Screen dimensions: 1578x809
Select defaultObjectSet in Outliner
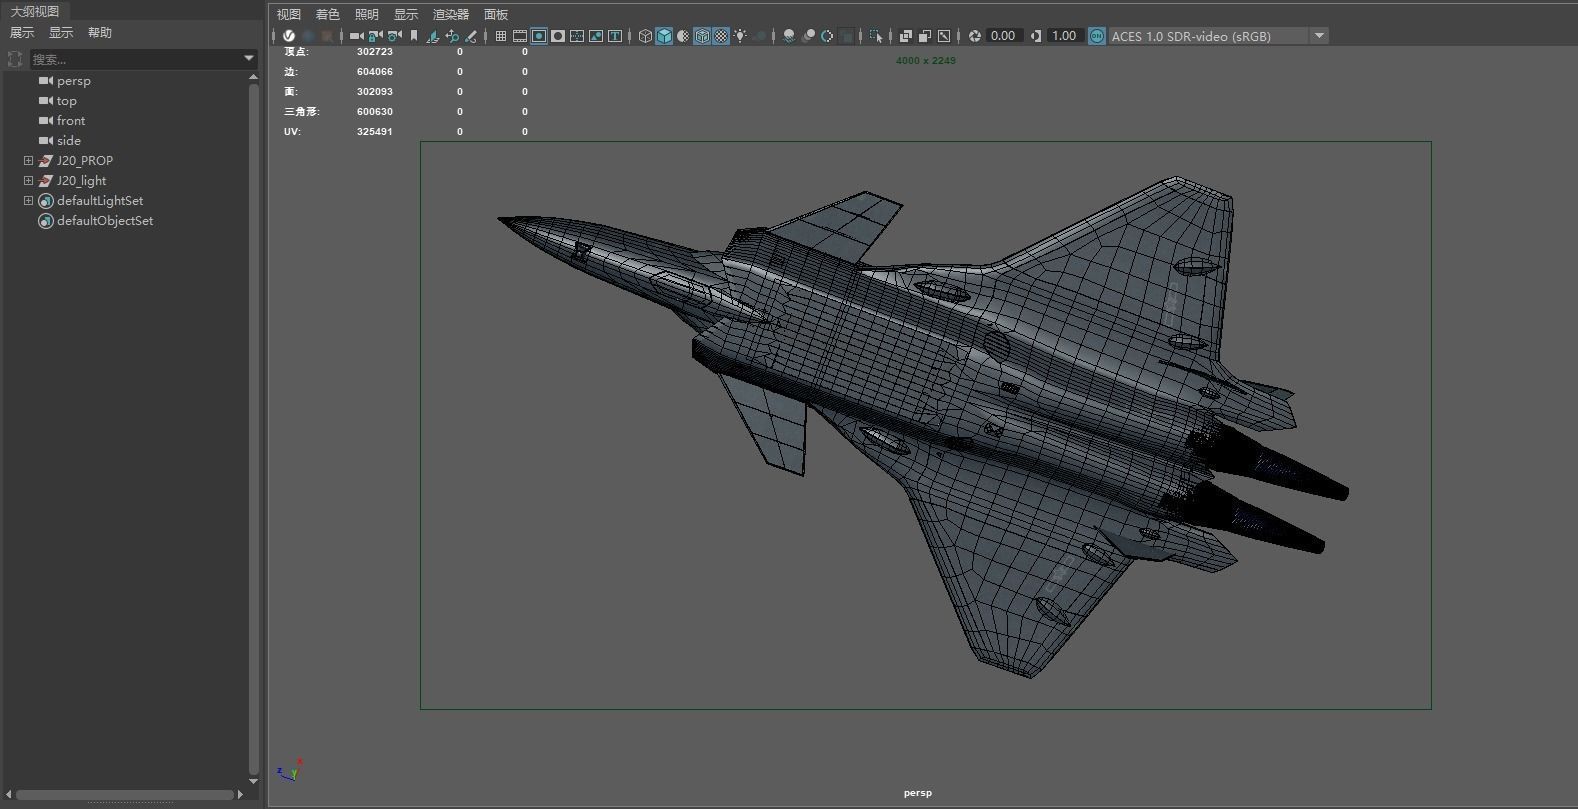(105, 221)
